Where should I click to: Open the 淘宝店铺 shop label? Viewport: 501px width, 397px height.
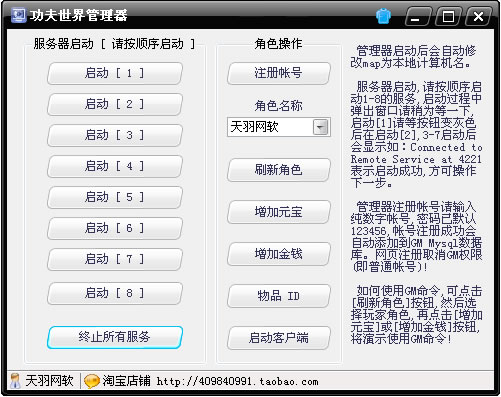coord(126,381)
